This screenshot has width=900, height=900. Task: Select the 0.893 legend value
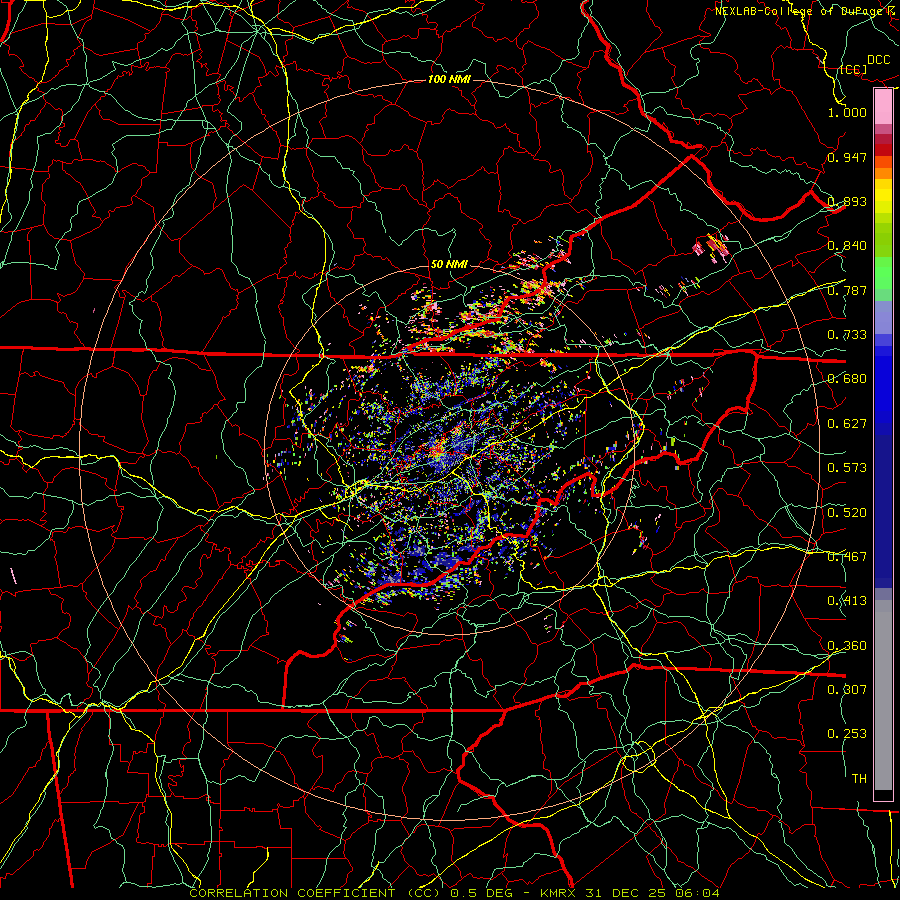pyautogui.click(x=847, y=201)
